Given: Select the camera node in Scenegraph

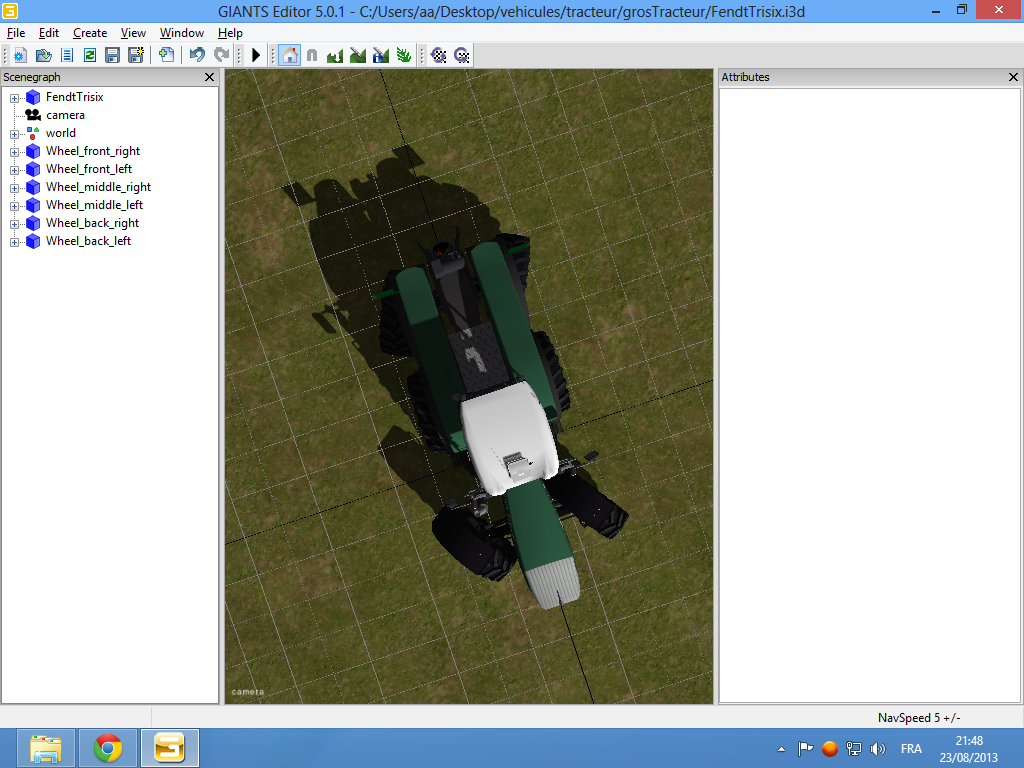Looking at the screenshot, I should [x=65, y=115].
